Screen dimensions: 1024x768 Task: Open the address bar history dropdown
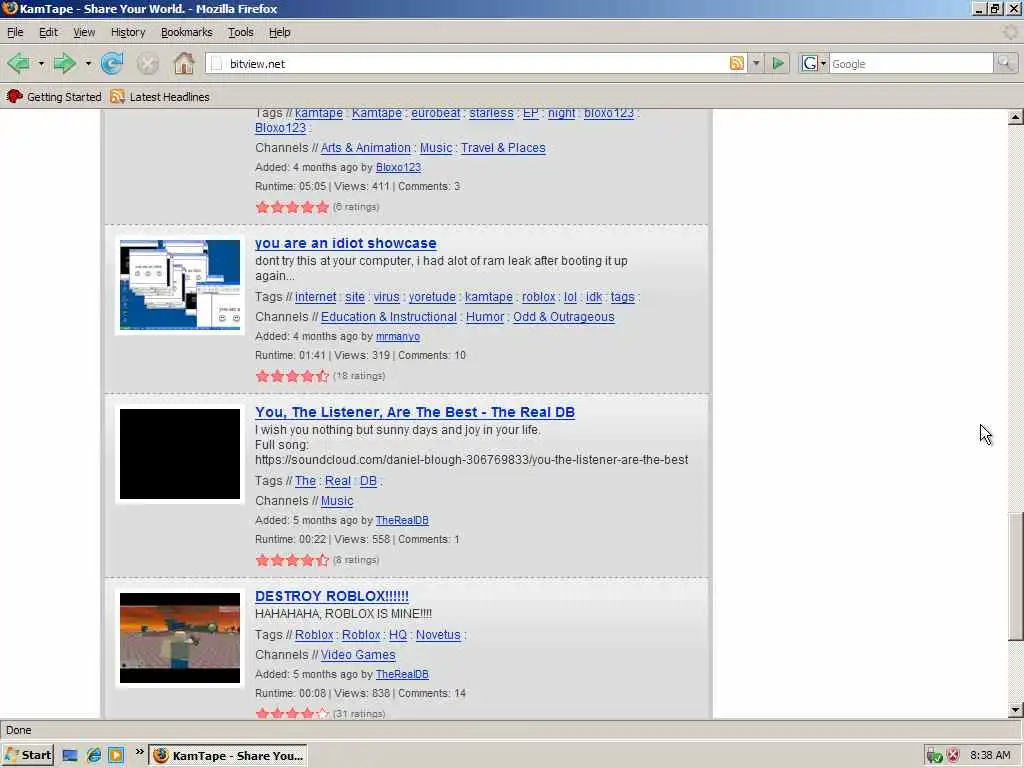(756, 63)
